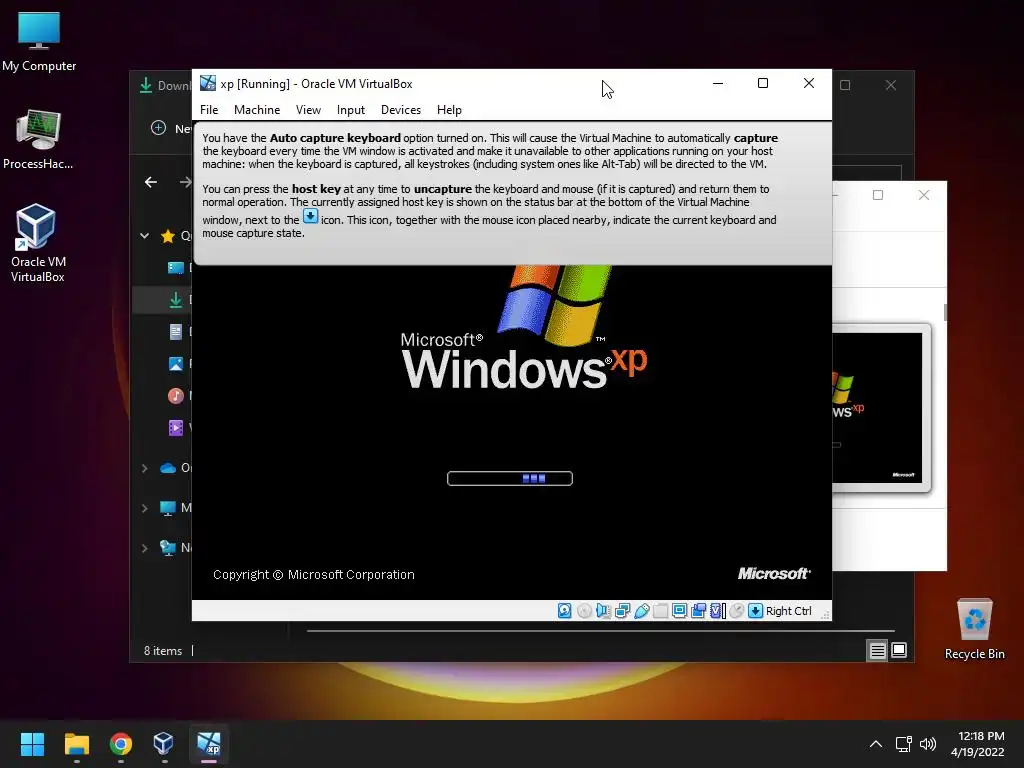Open the clock showing 12:18 PM

pyautogui.click(x=978, y=744)
